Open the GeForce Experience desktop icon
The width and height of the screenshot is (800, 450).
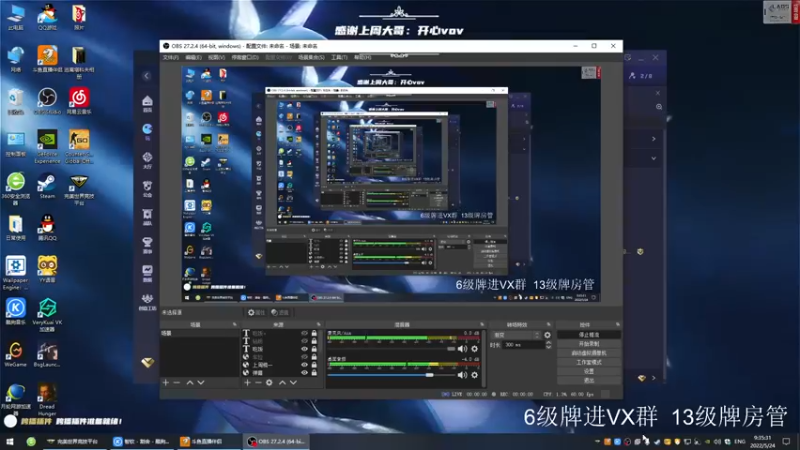coord(47,146)
